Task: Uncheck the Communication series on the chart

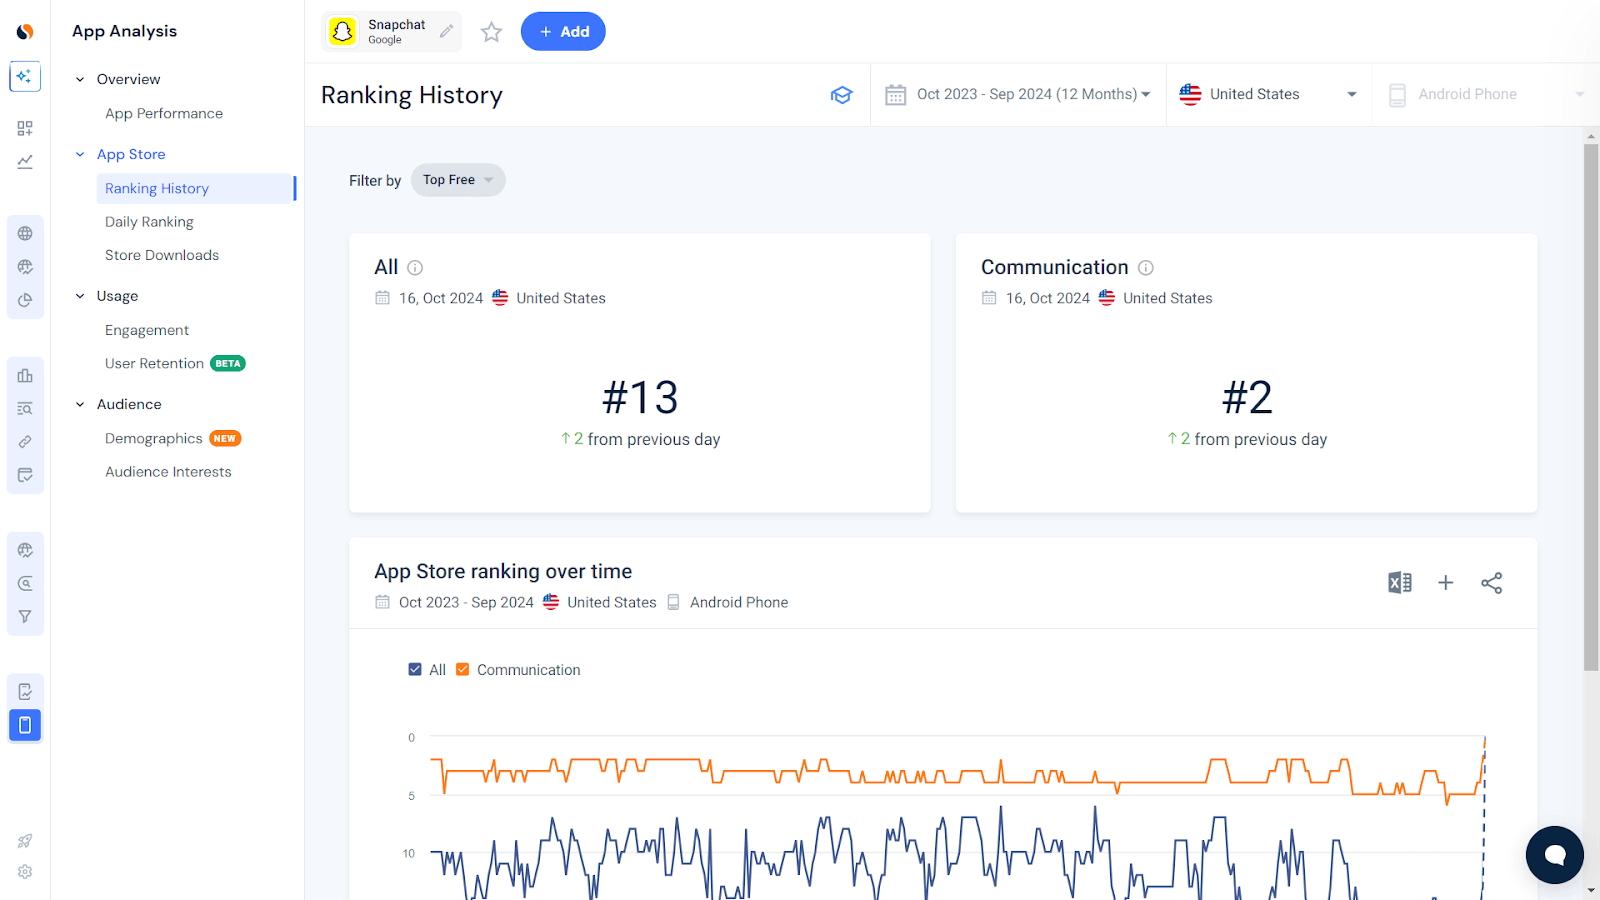Action: (x=462, y=669)
